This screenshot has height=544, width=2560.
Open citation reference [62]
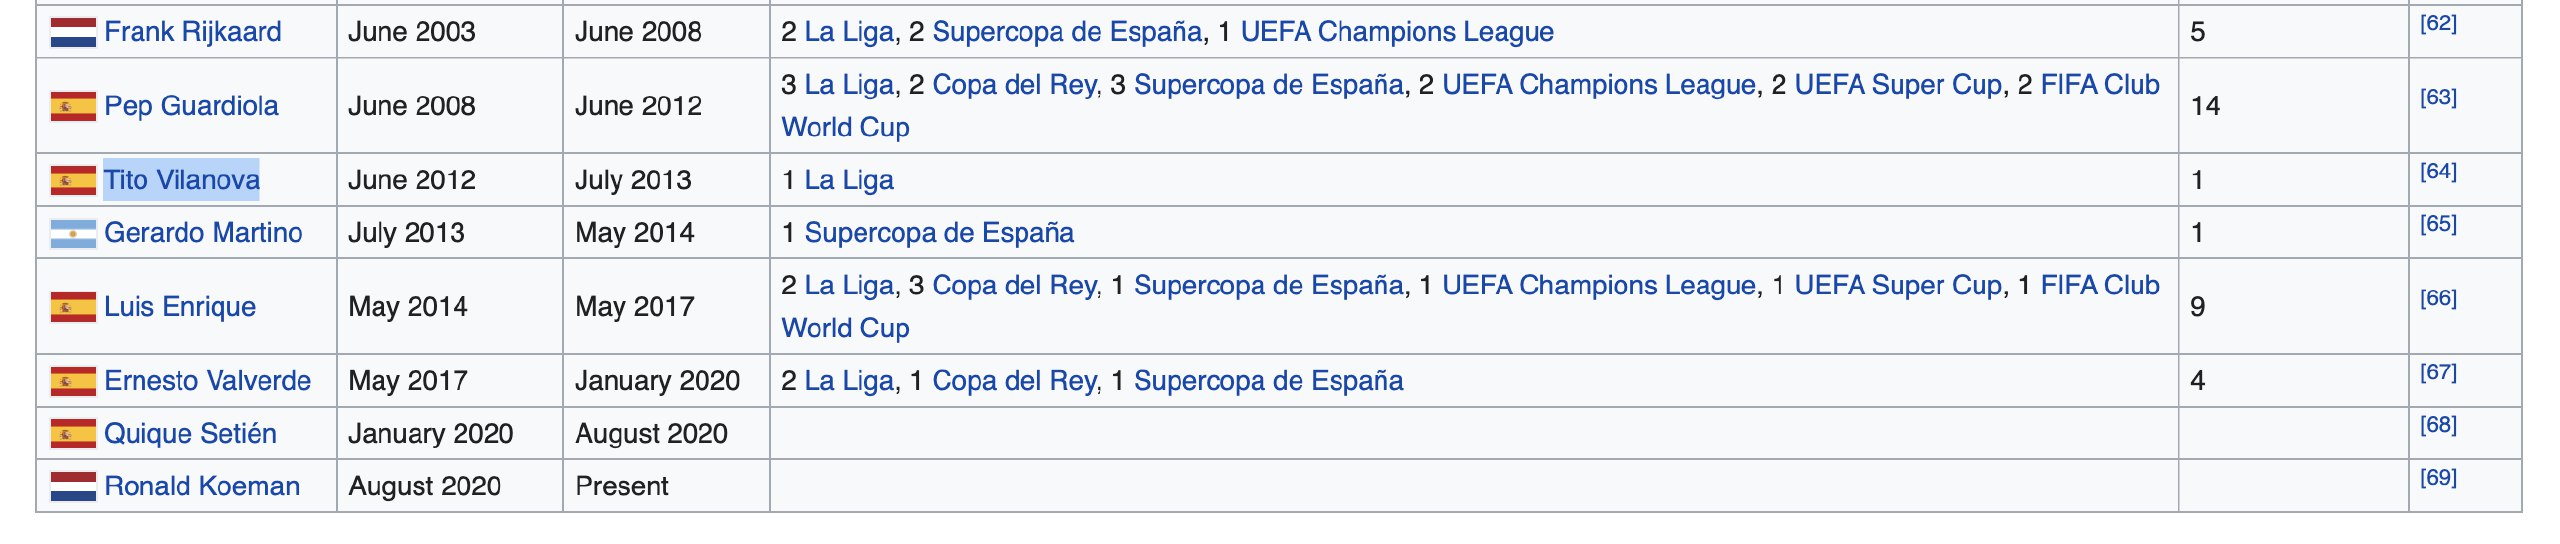point(2438,23)
